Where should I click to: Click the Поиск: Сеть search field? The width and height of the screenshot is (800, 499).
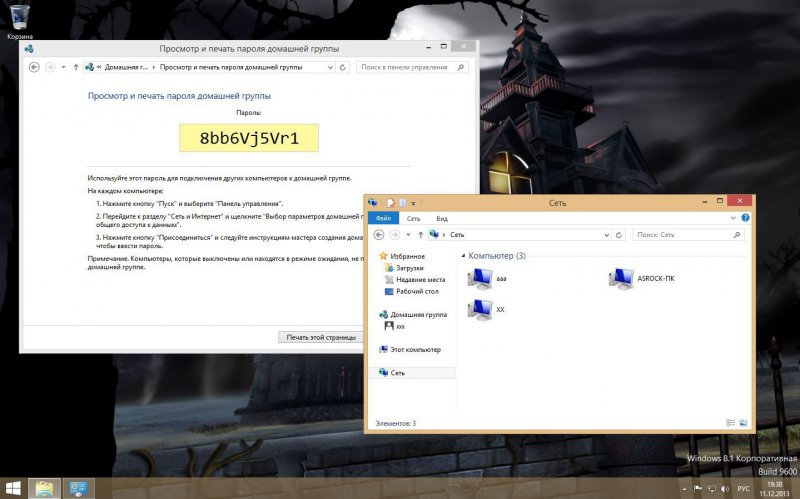(x=688, y=235)
